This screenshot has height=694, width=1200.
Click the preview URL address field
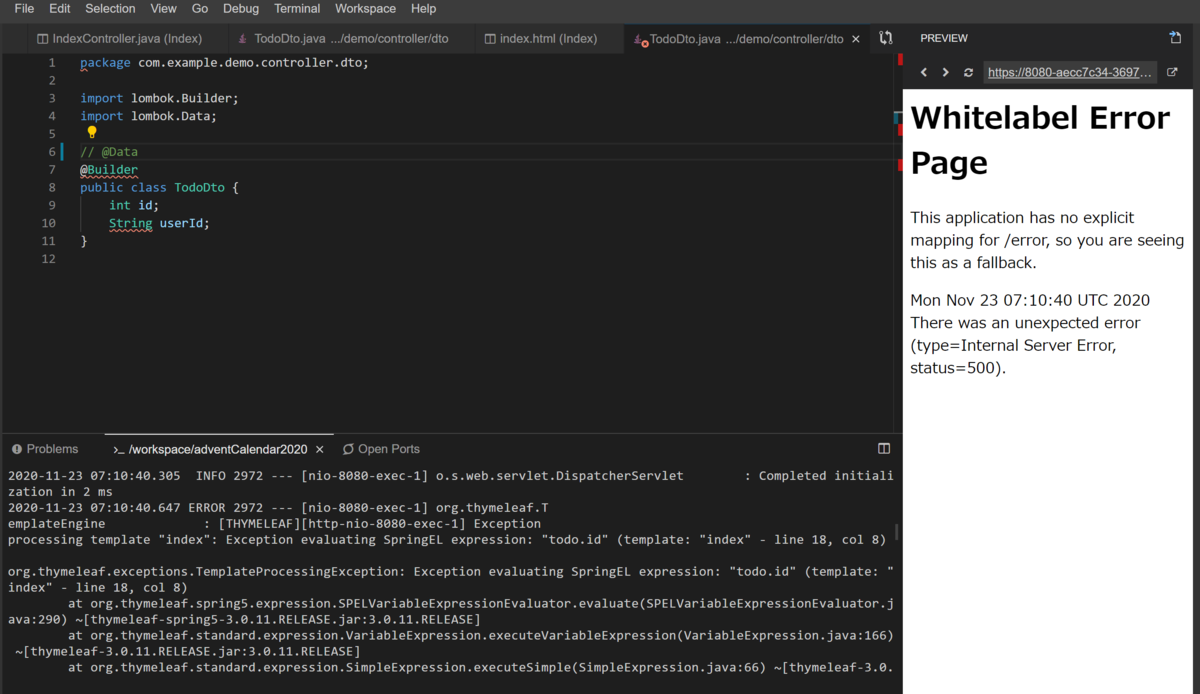click(x=1071, y=72)
